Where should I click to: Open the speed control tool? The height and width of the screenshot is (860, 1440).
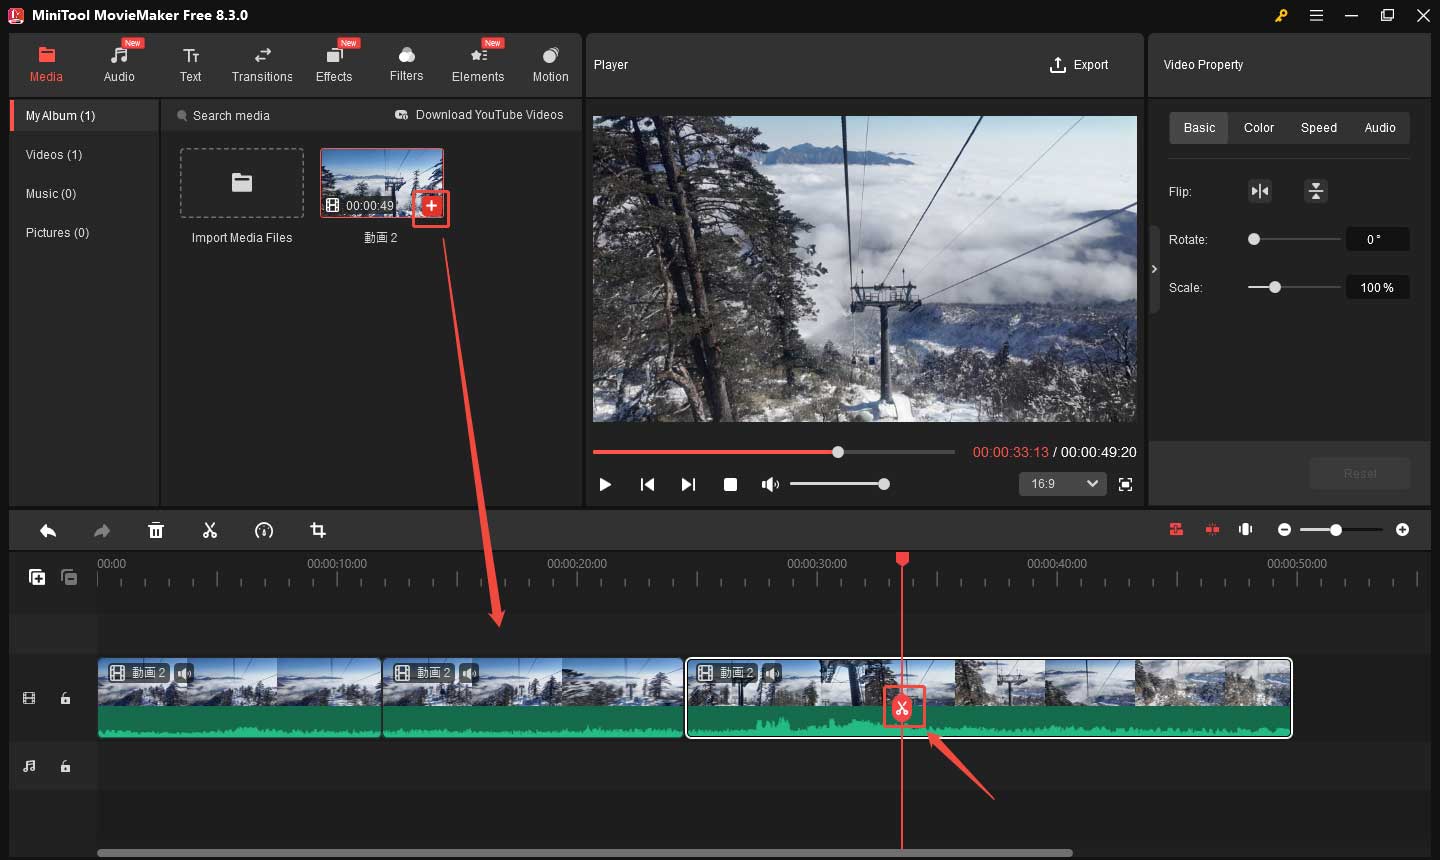click(264, 530)
